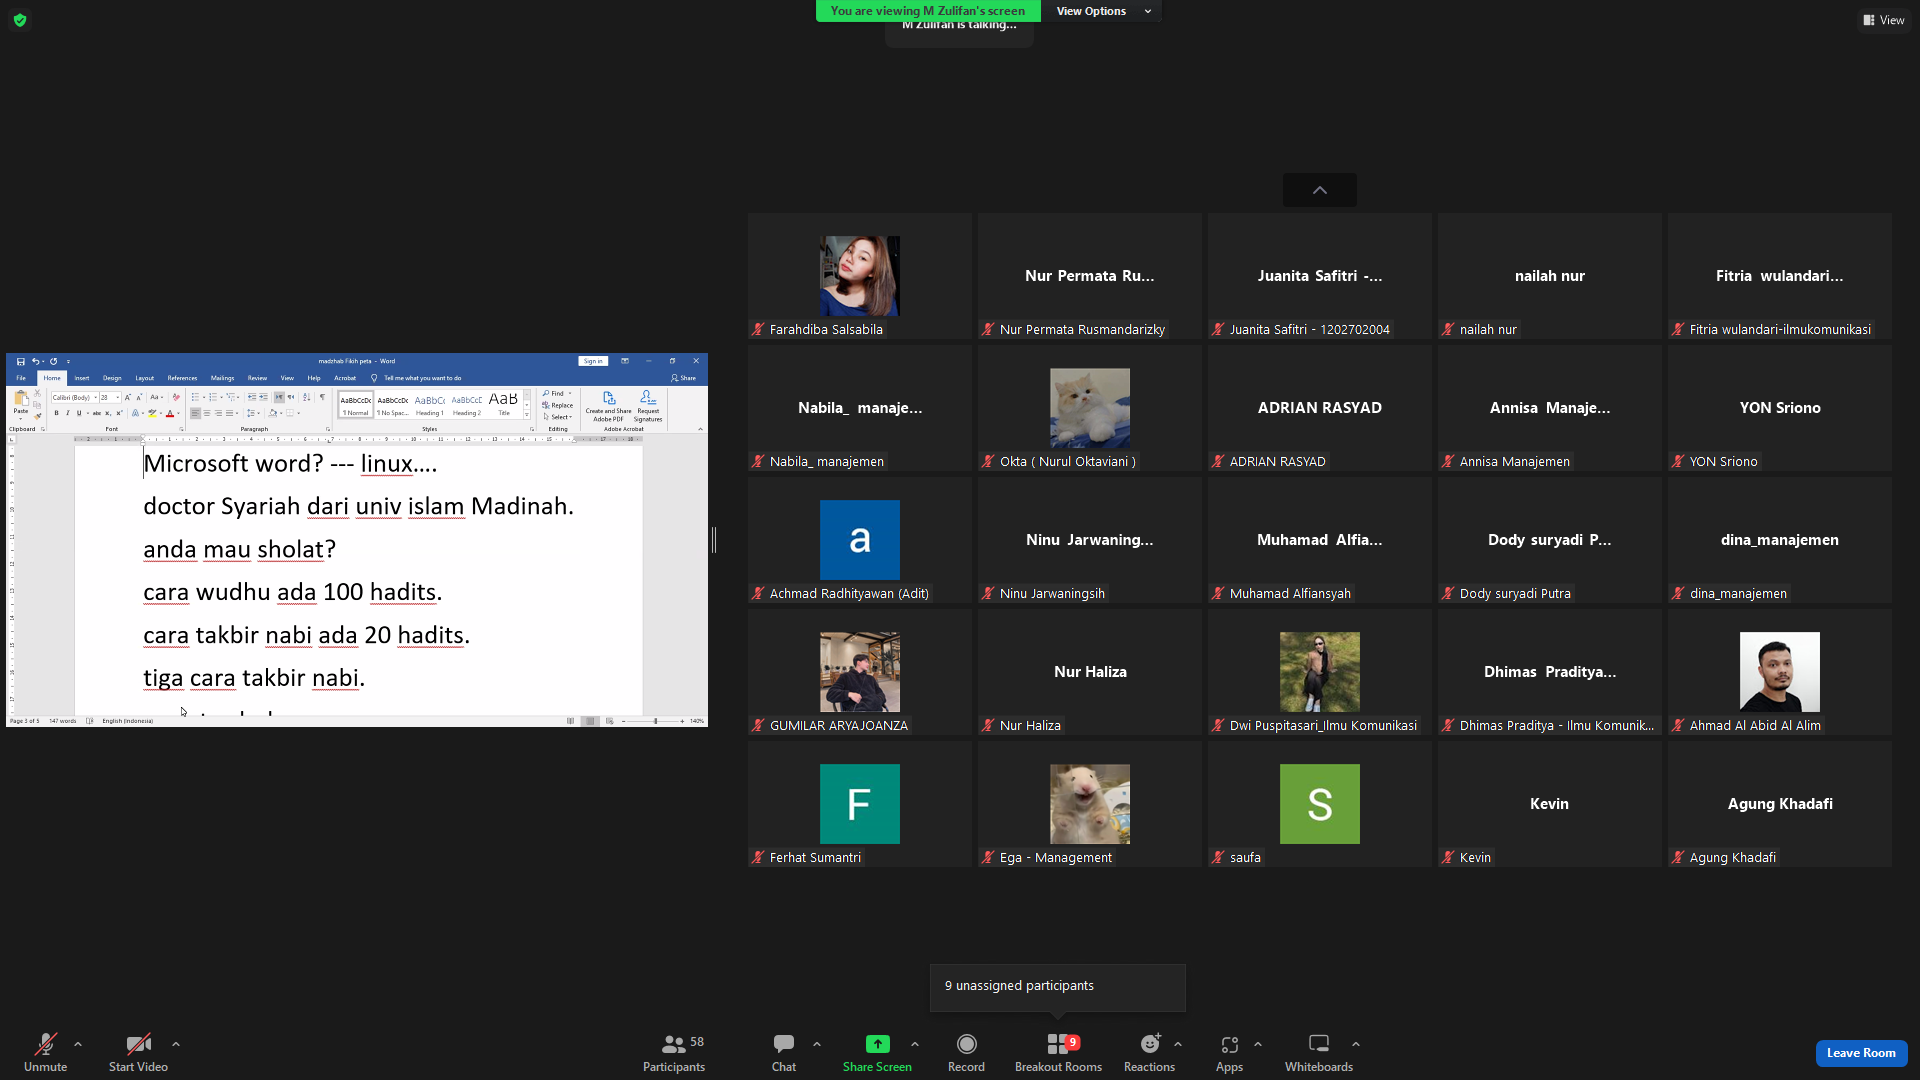Click the red font color icon in Word

point(170,413)
